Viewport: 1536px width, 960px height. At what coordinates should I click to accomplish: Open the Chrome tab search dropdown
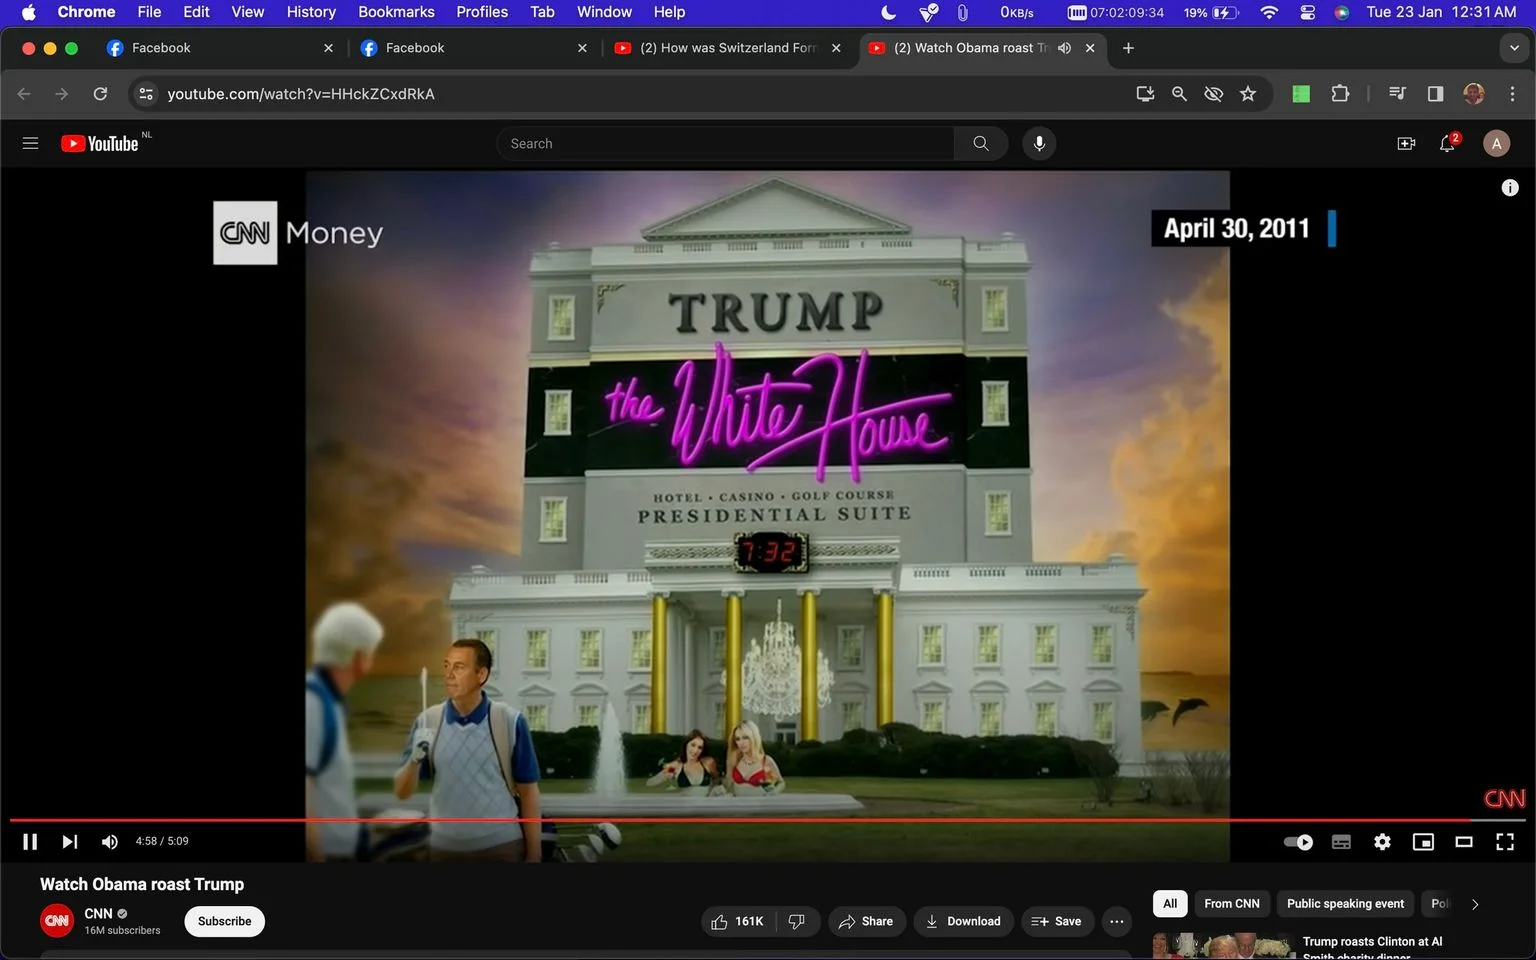[1514, 48]
